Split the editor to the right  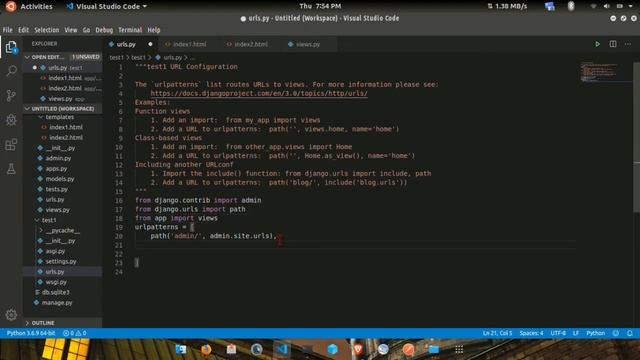pos(613,44)
